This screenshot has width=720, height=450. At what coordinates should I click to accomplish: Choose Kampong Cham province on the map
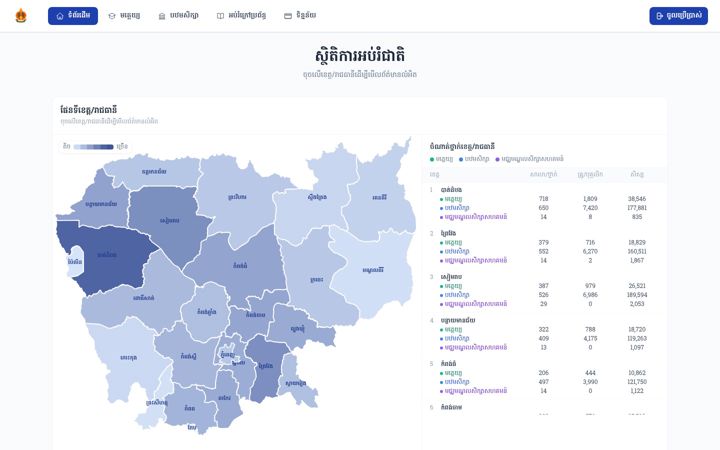pos(255,315)
